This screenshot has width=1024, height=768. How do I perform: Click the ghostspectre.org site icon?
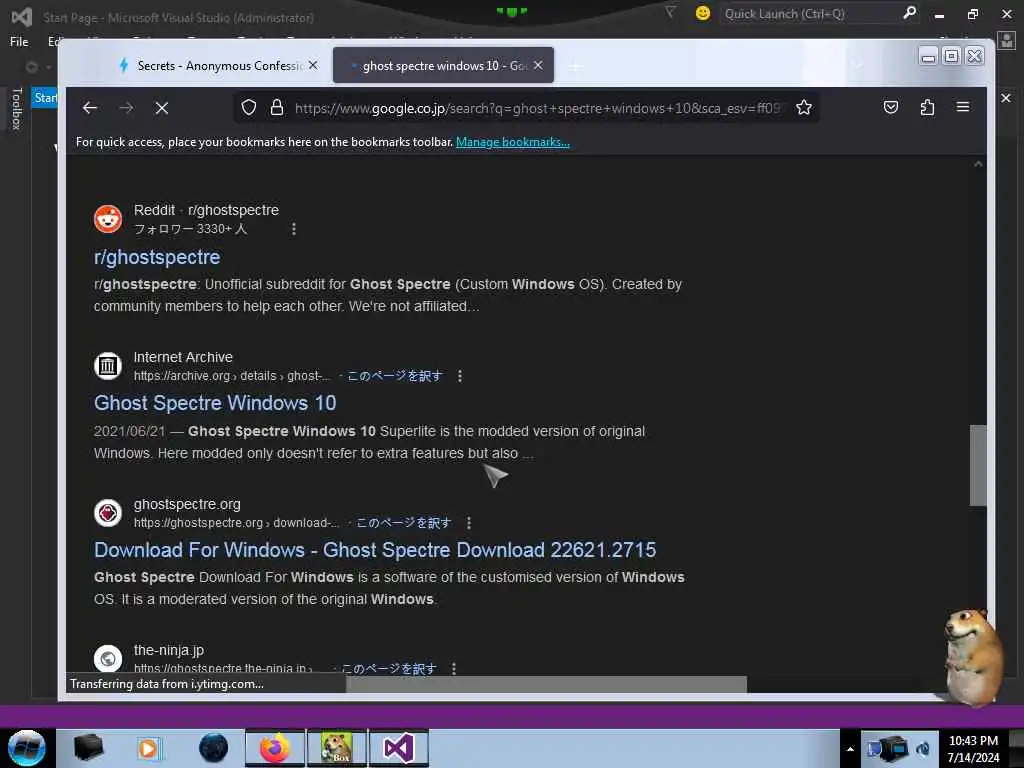tap(108, 513)
